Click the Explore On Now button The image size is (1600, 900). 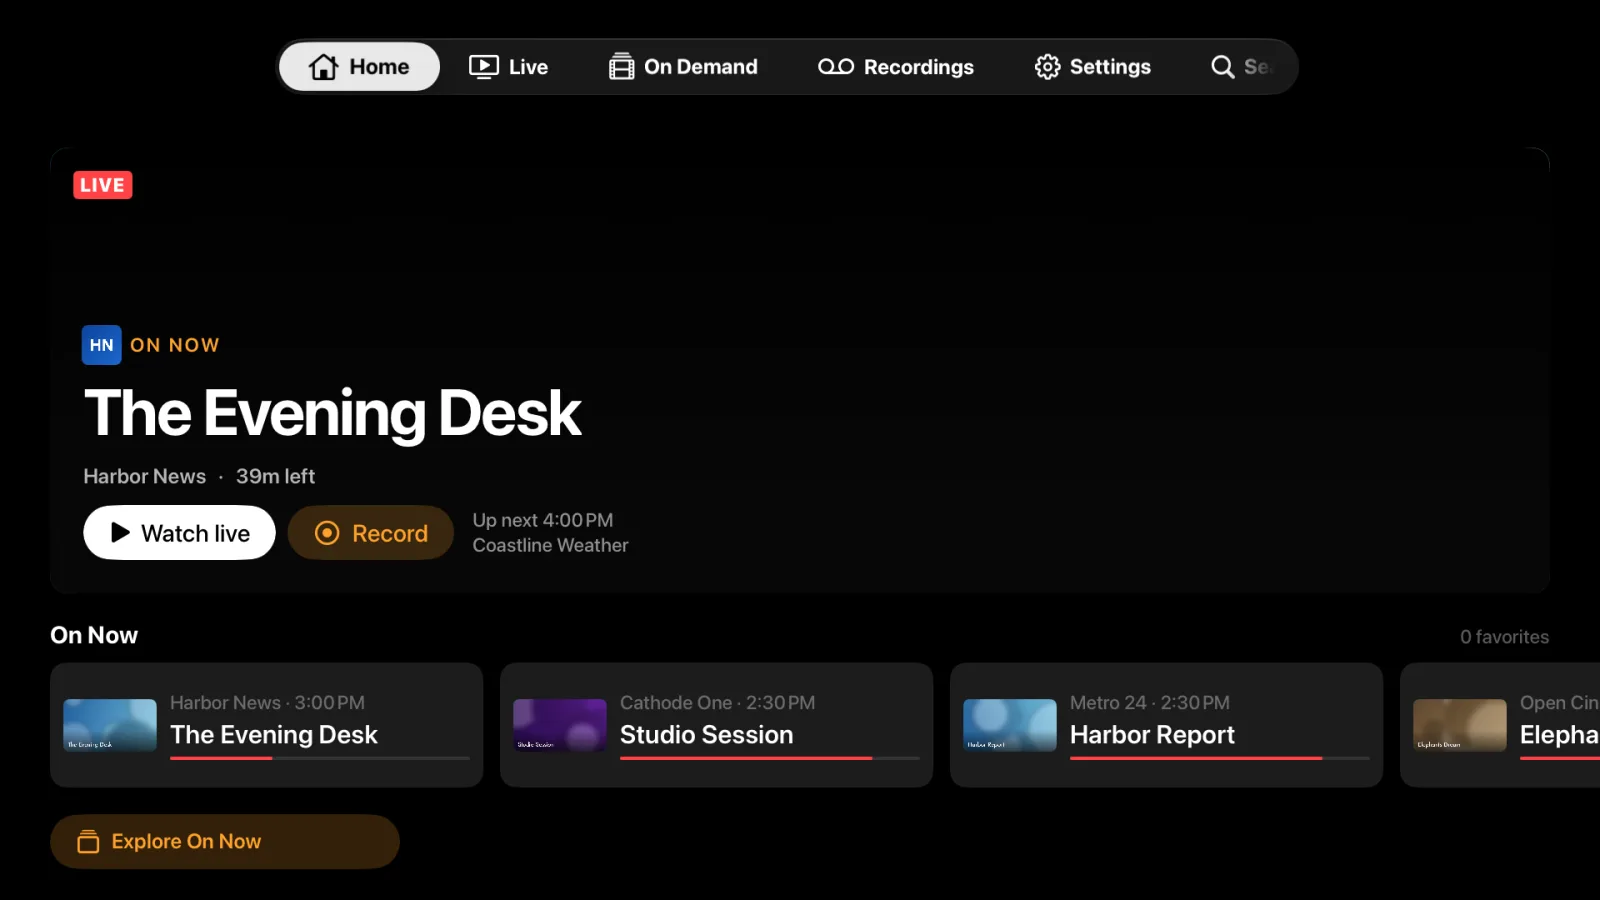click(x=225, y=842)
